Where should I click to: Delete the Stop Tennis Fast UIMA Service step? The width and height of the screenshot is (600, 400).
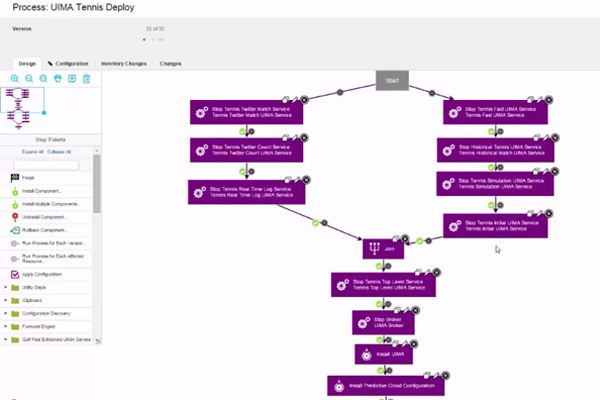pyautogui.click(x=549, y=100)
